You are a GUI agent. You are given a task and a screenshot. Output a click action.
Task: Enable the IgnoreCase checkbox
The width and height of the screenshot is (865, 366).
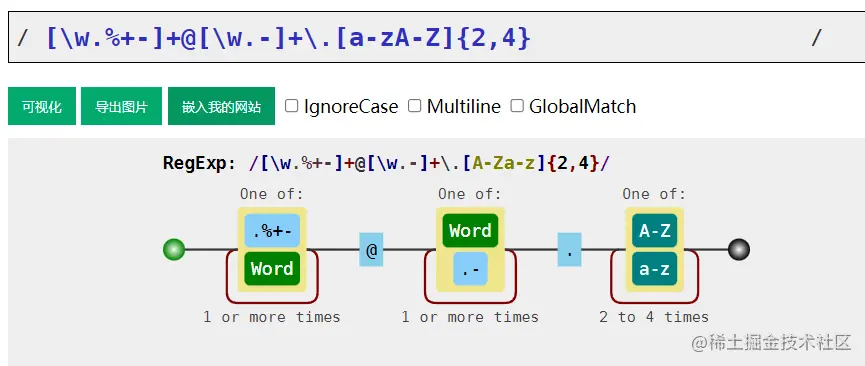pyautogui.click(x=291, y=105)
